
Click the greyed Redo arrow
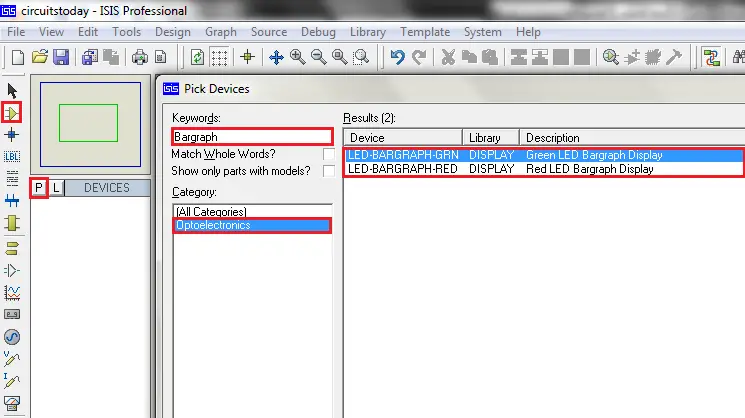(419, 57)
